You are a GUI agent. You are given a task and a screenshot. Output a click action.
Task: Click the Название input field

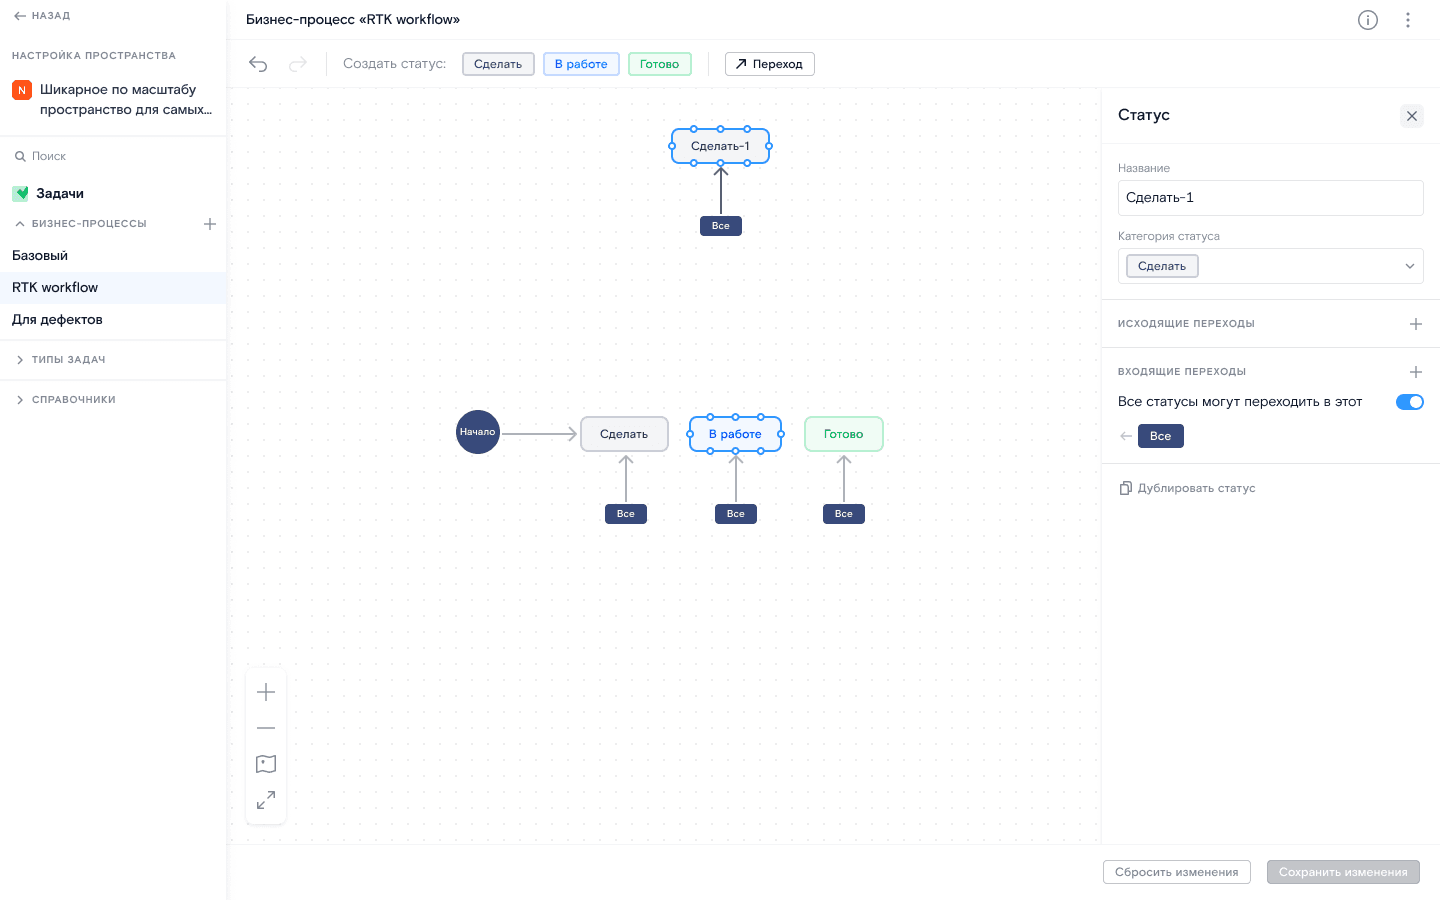pos(1270,198)
